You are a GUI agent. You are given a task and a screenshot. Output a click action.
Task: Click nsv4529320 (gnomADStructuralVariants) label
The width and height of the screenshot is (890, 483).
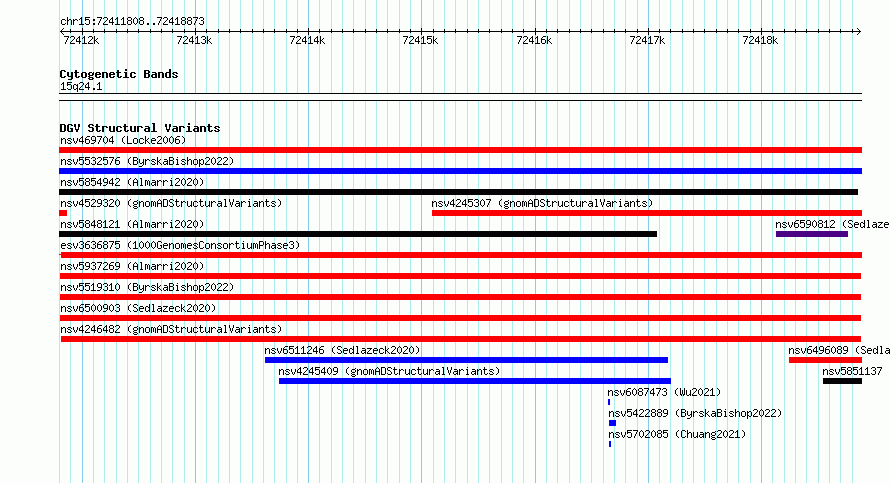click(171, 203)
